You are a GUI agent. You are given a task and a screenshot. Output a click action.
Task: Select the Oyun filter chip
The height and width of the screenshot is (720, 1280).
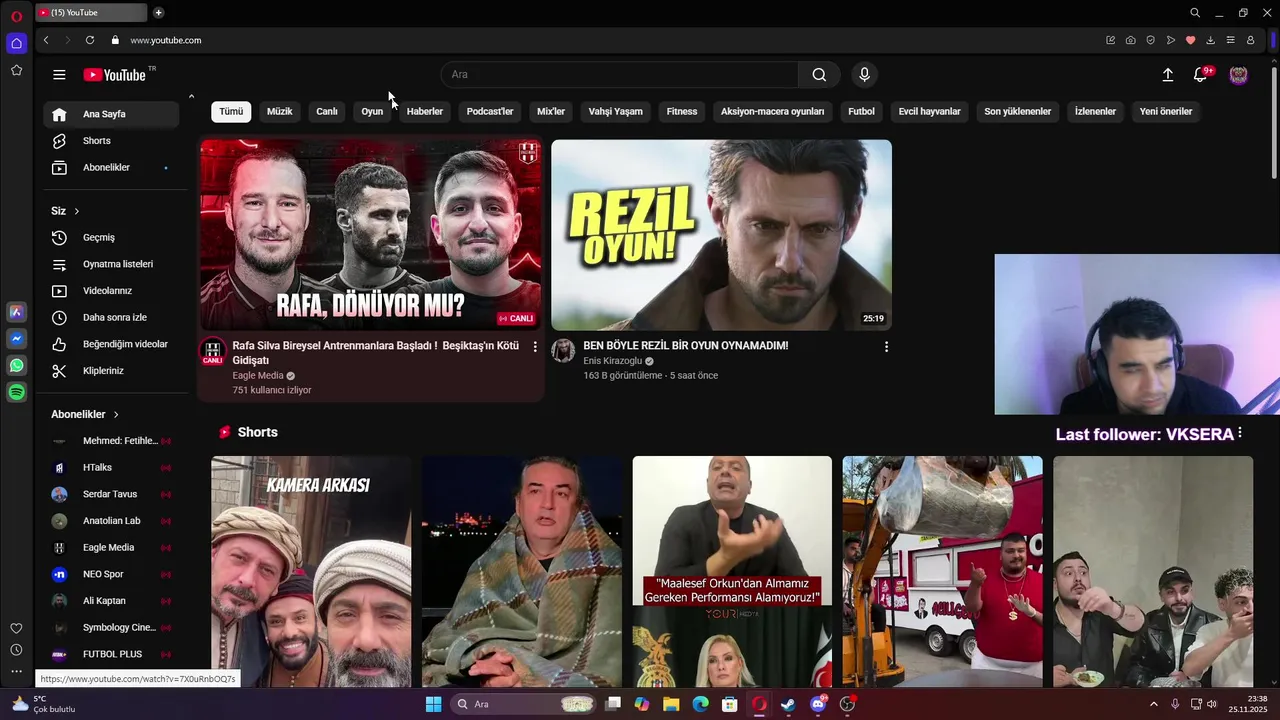point(372,112)
